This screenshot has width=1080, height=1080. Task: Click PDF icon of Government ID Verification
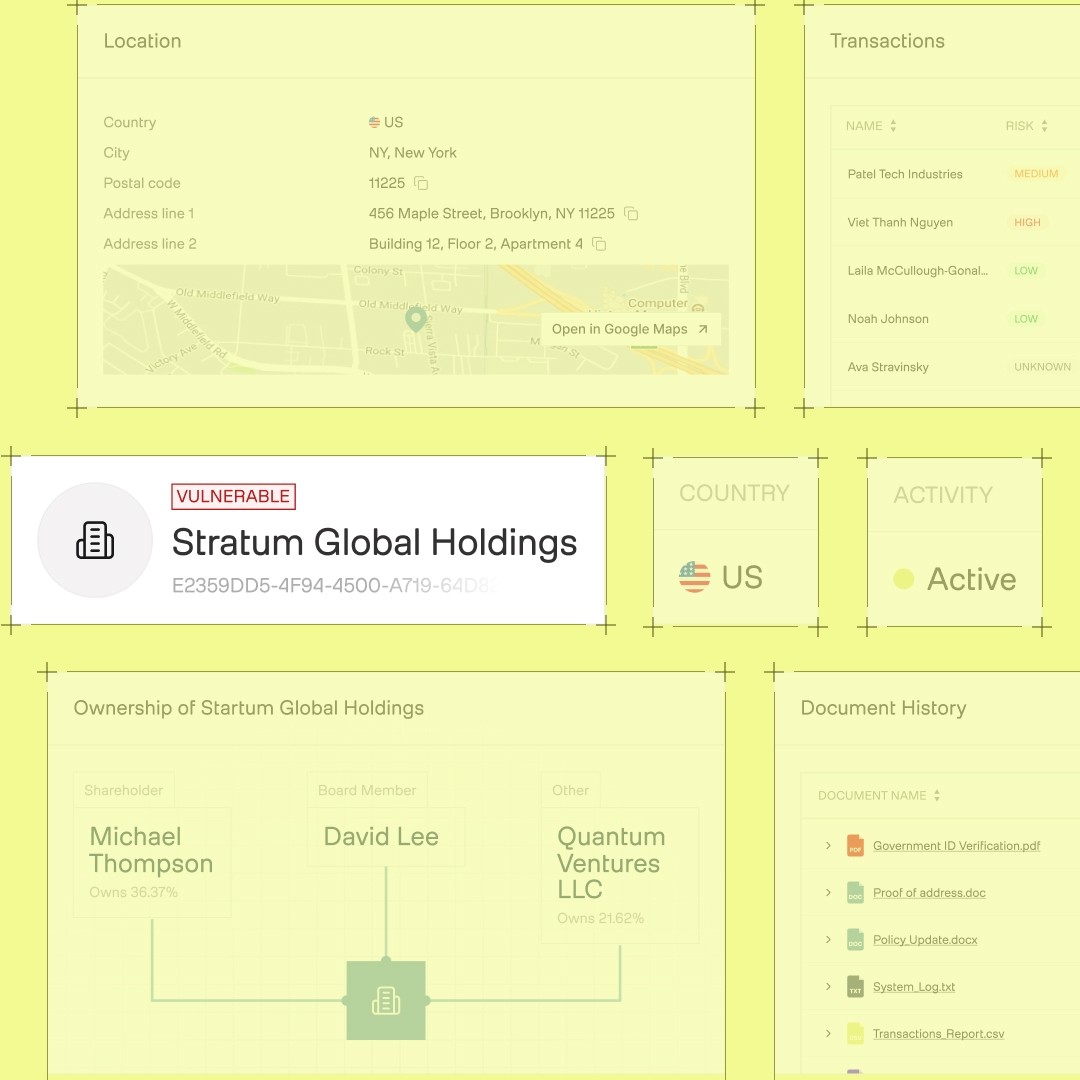(855, 845)
